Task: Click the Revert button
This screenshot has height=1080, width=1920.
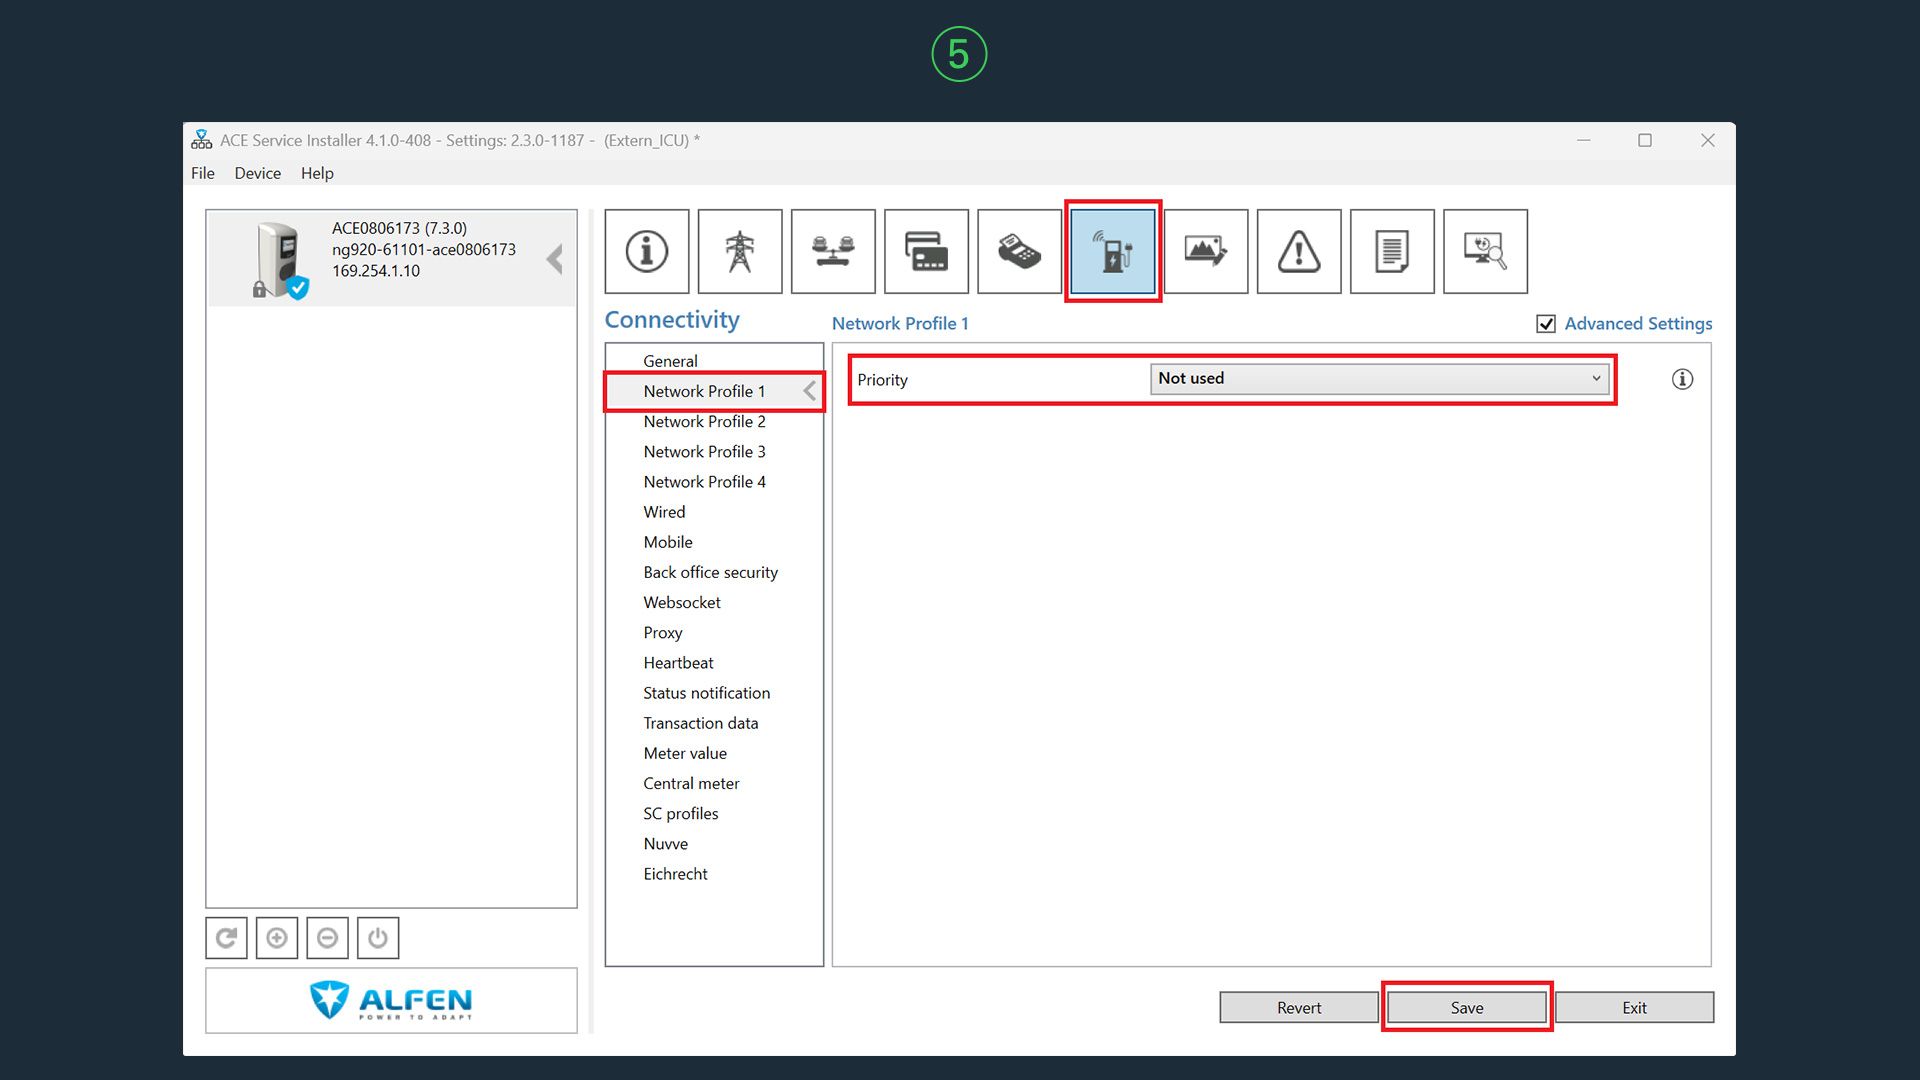Action: coord(1299,1007)
